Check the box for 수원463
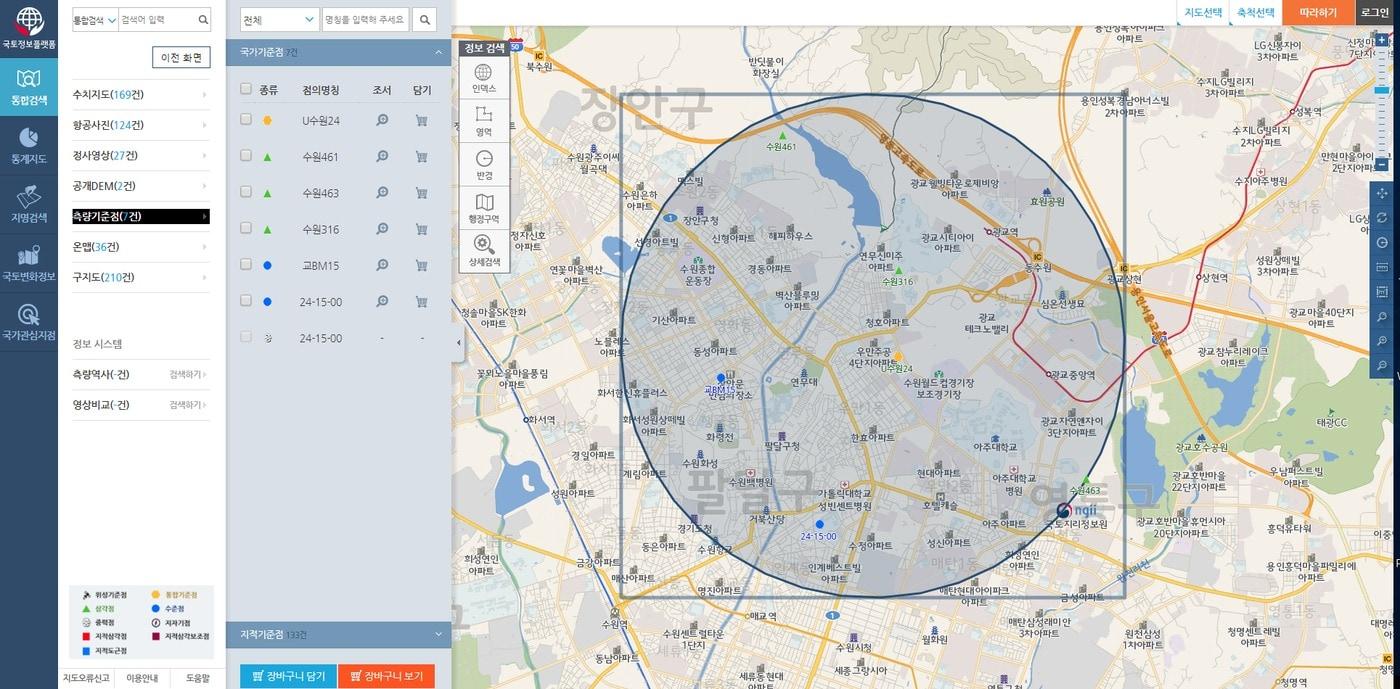The image size is (1400, 689). (x=246, y=192)
